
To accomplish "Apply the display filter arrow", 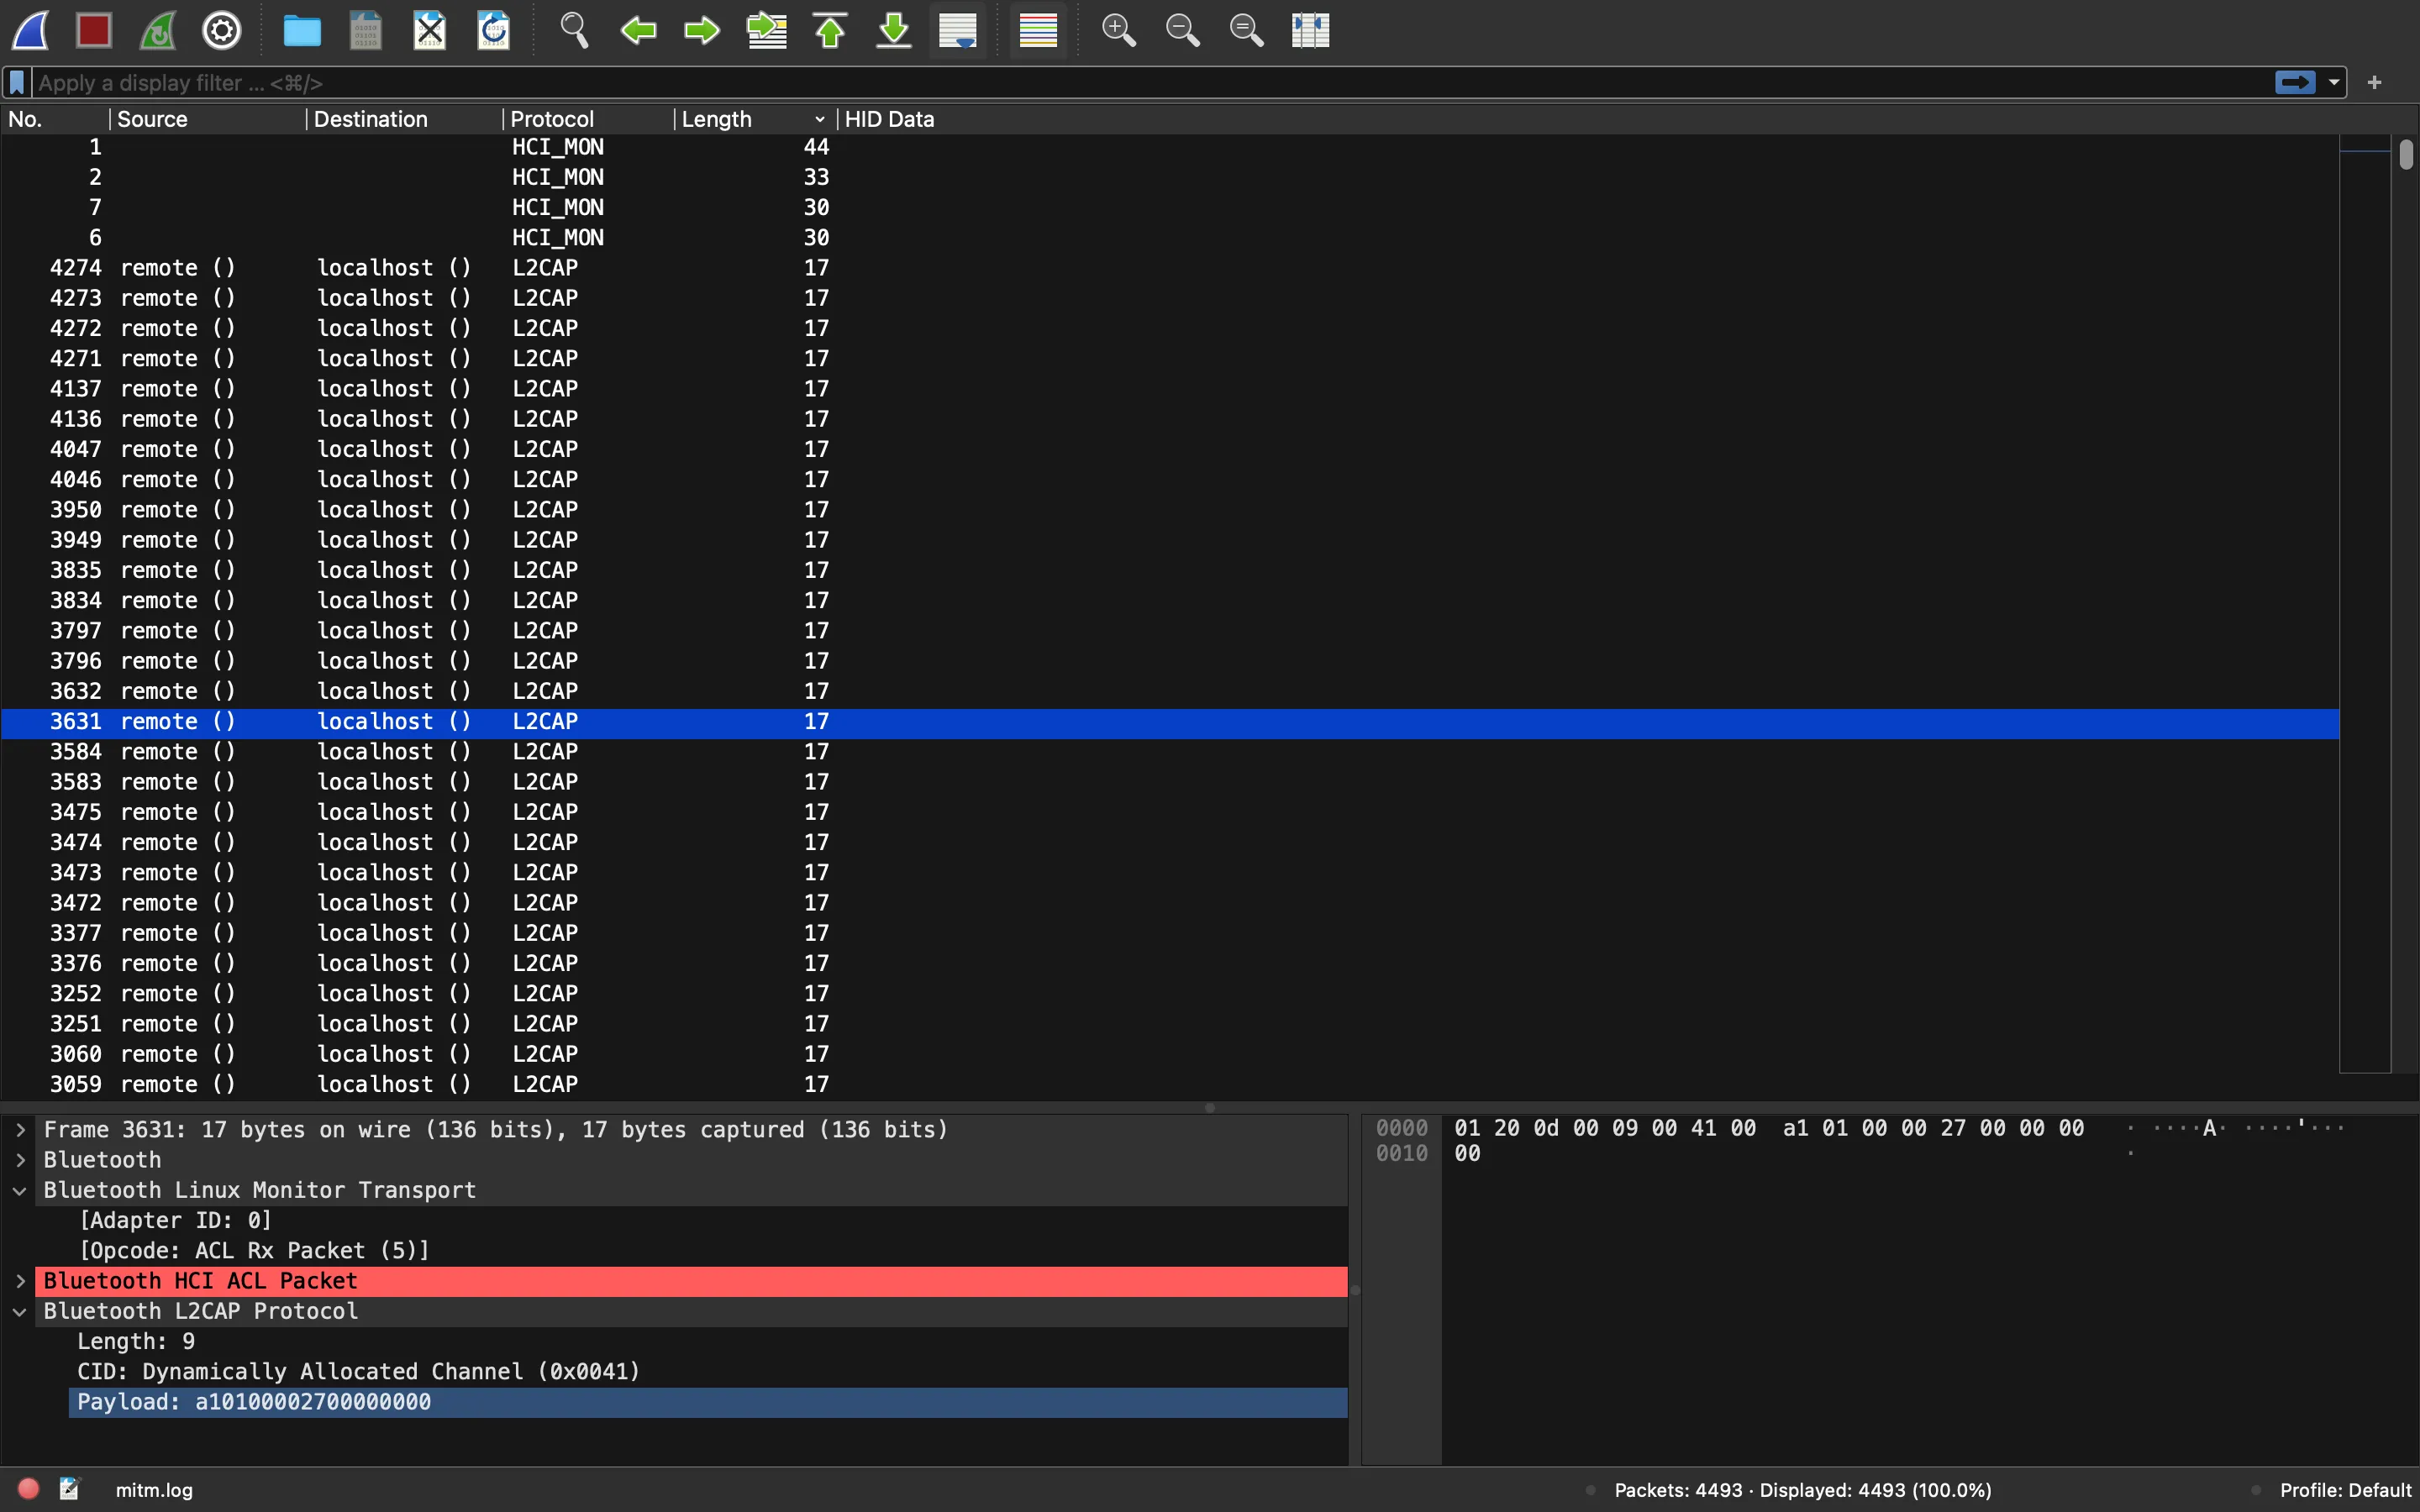I will pyautogui.click(x=2295, y=82).
